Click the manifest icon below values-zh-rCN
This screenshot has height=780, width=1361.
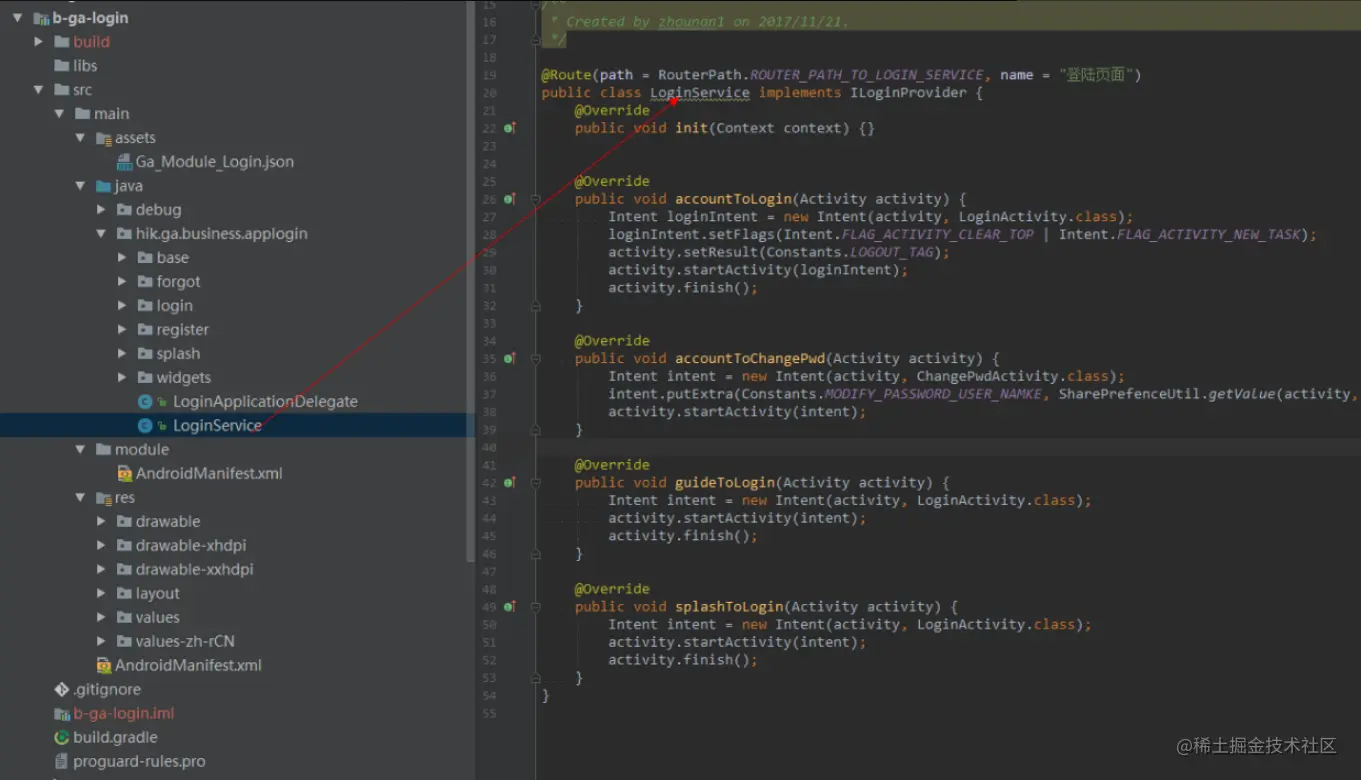click(x=104, y=666)
